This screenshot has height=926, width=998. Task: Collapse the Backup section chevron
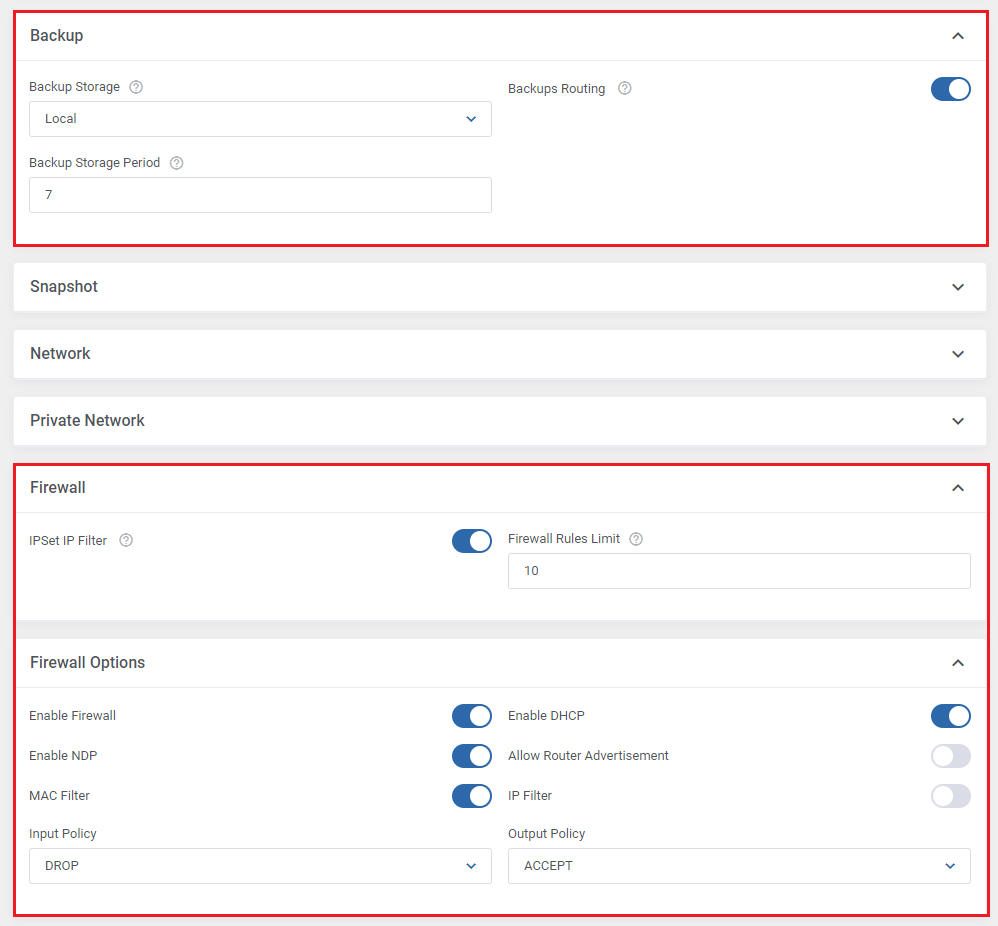tap(958, 36)
